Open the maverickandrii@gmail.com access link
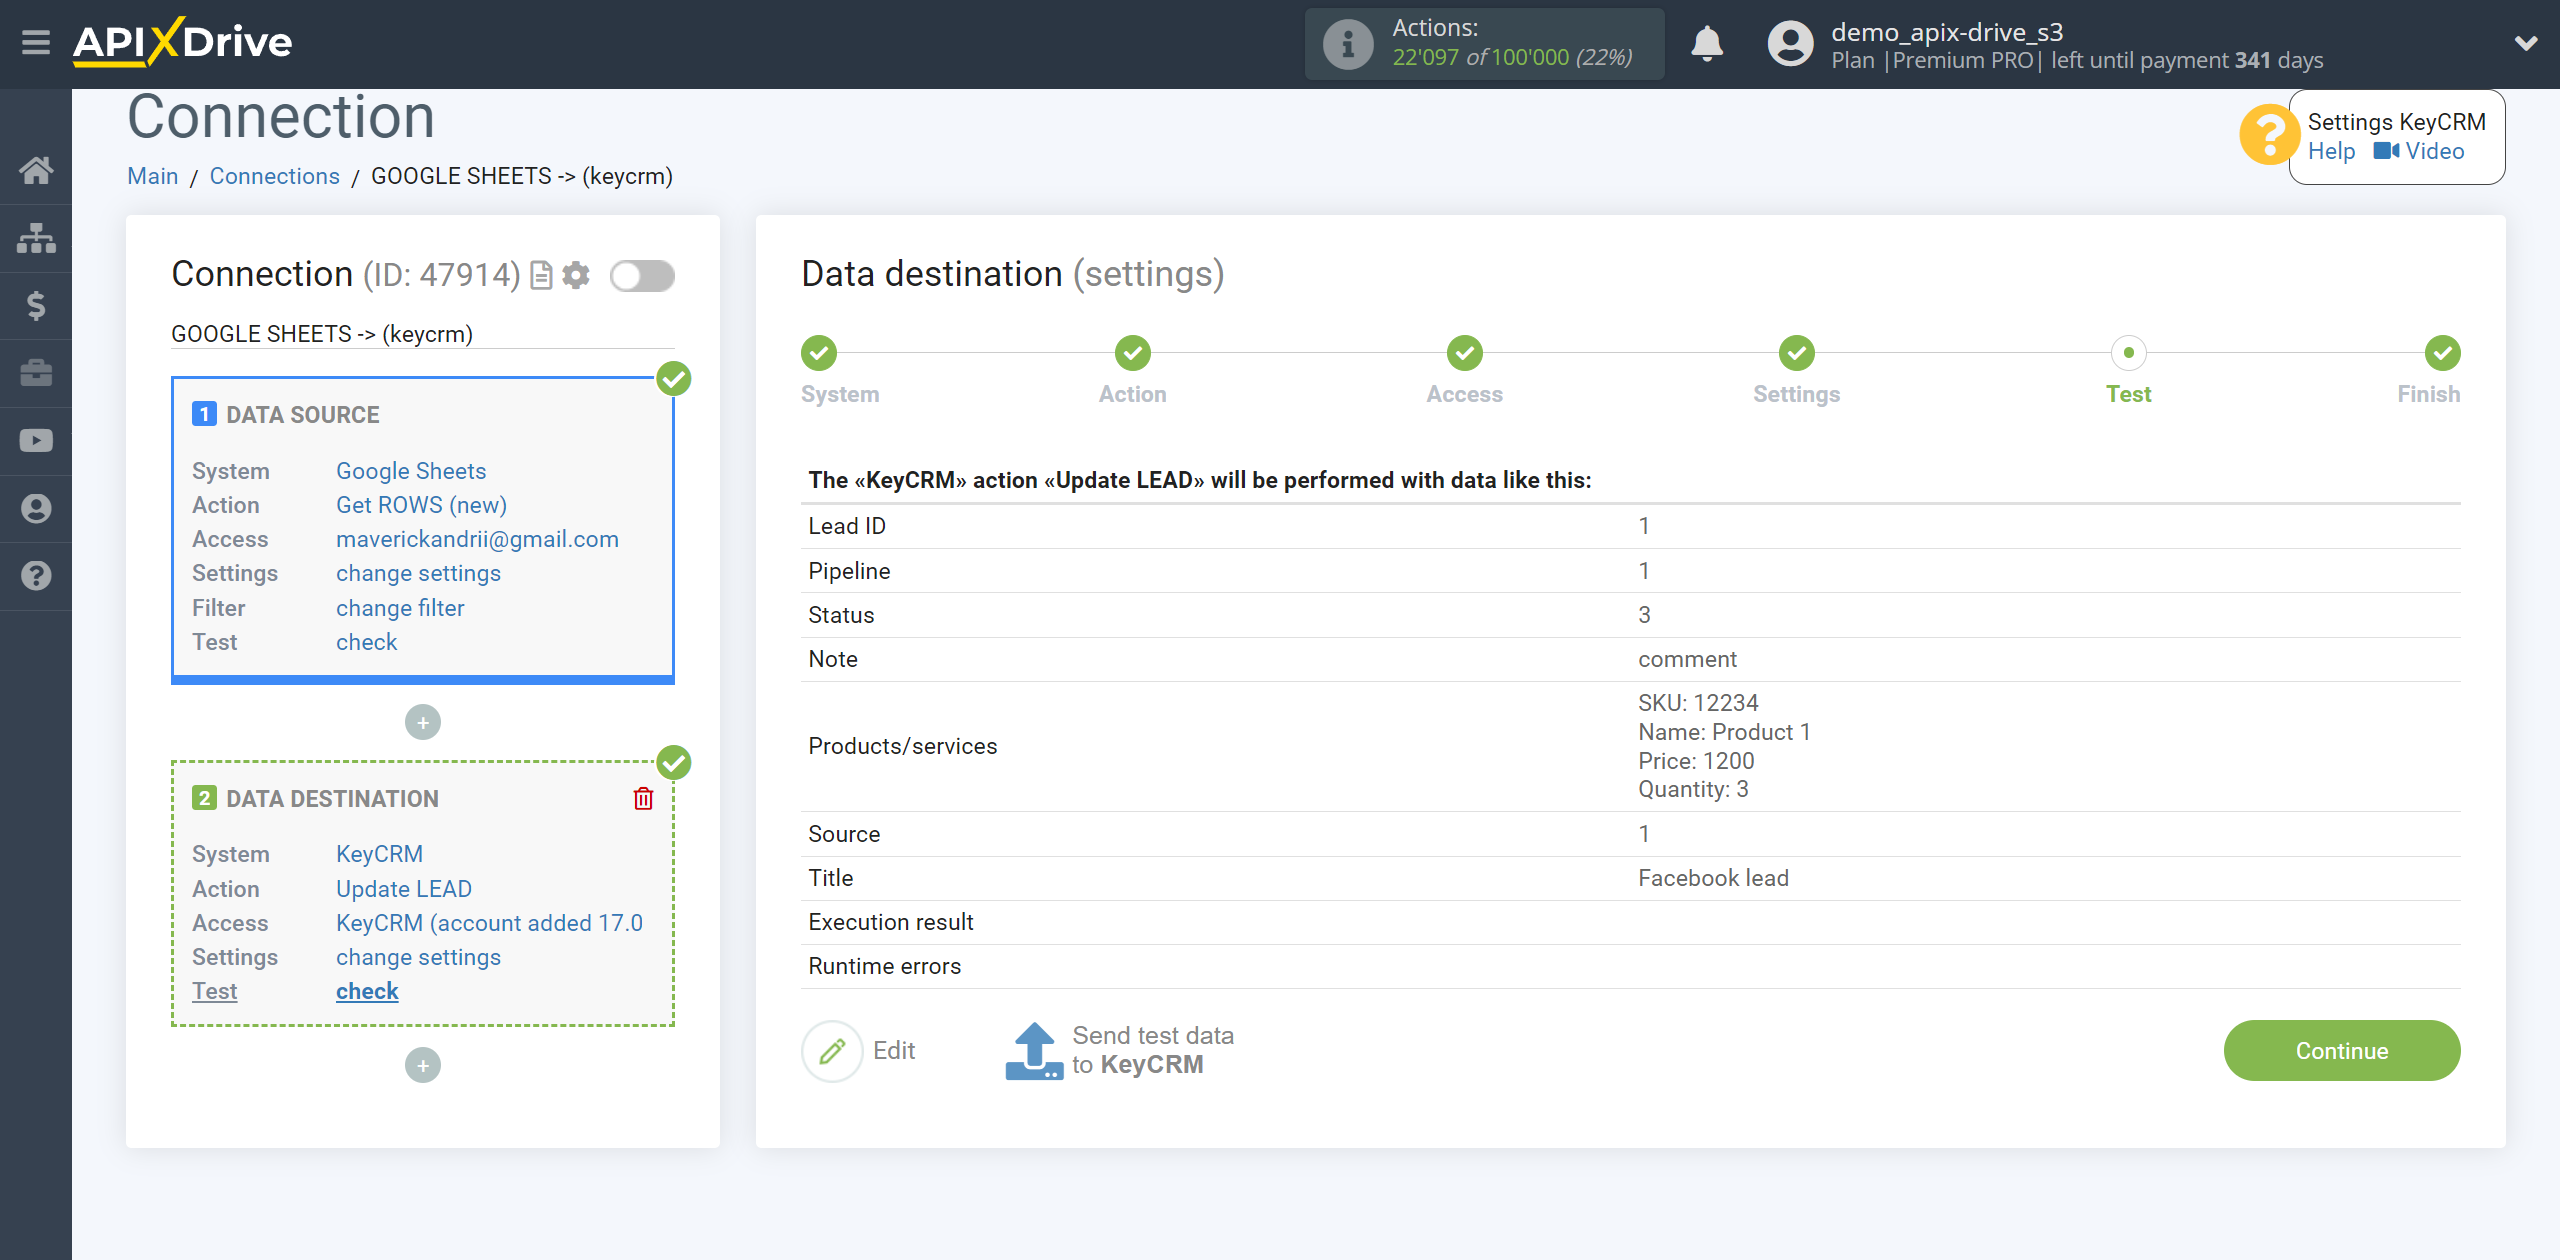The height and width of the screenshot is (1260, 2560). click(477, 540)
